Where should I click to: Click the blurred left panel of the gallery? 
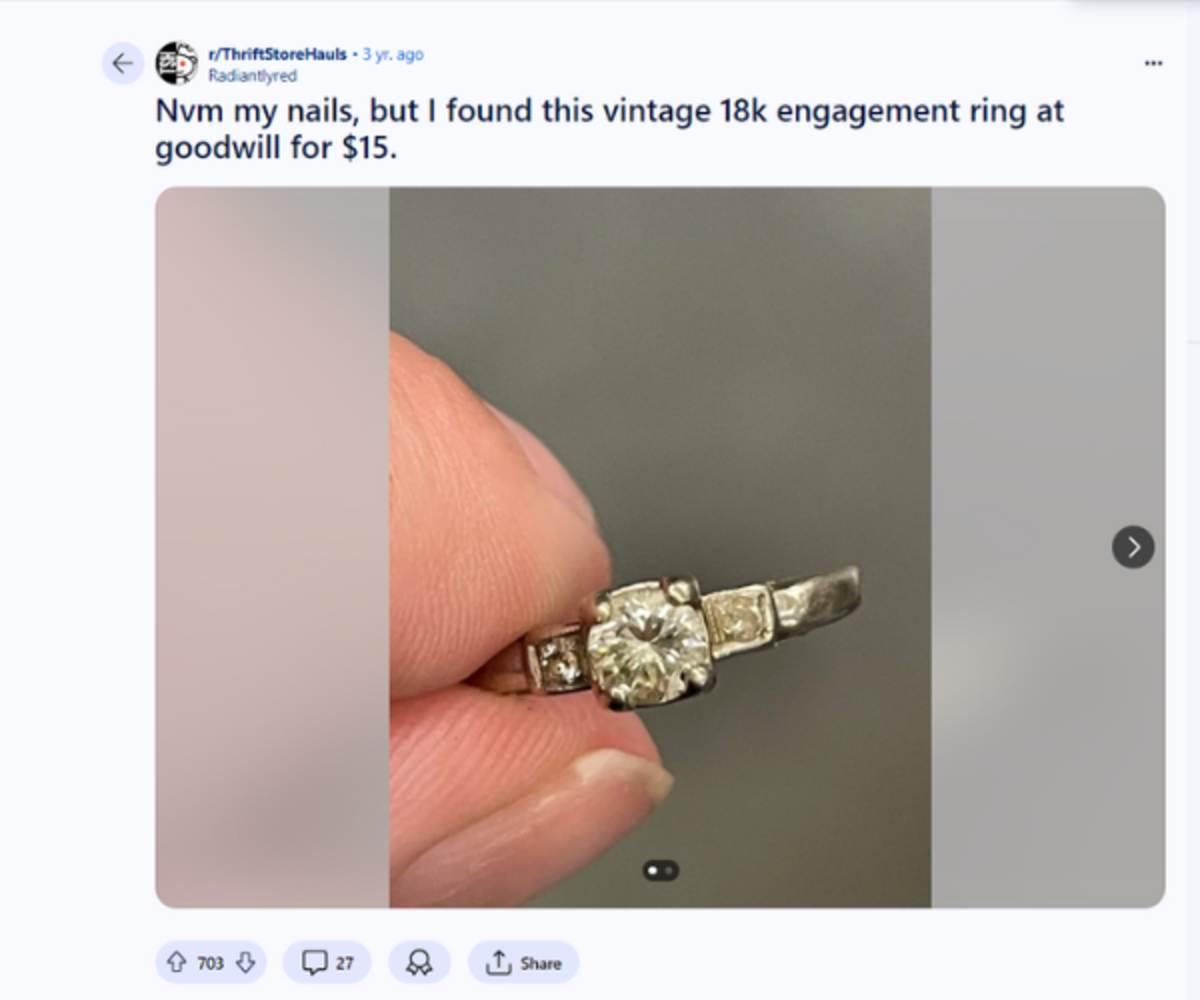(x=272, y=547)
